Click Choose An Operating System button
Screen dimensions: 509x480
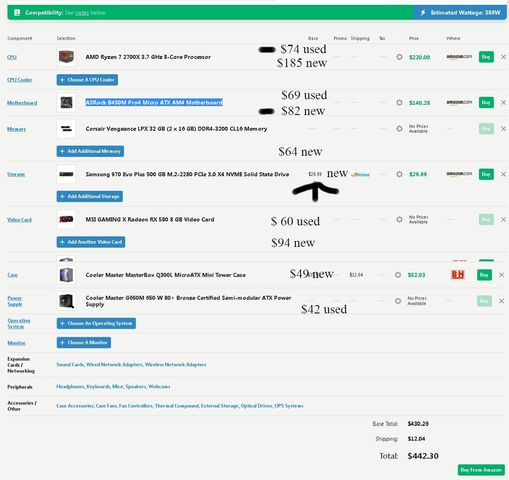(x=96, y=323)
